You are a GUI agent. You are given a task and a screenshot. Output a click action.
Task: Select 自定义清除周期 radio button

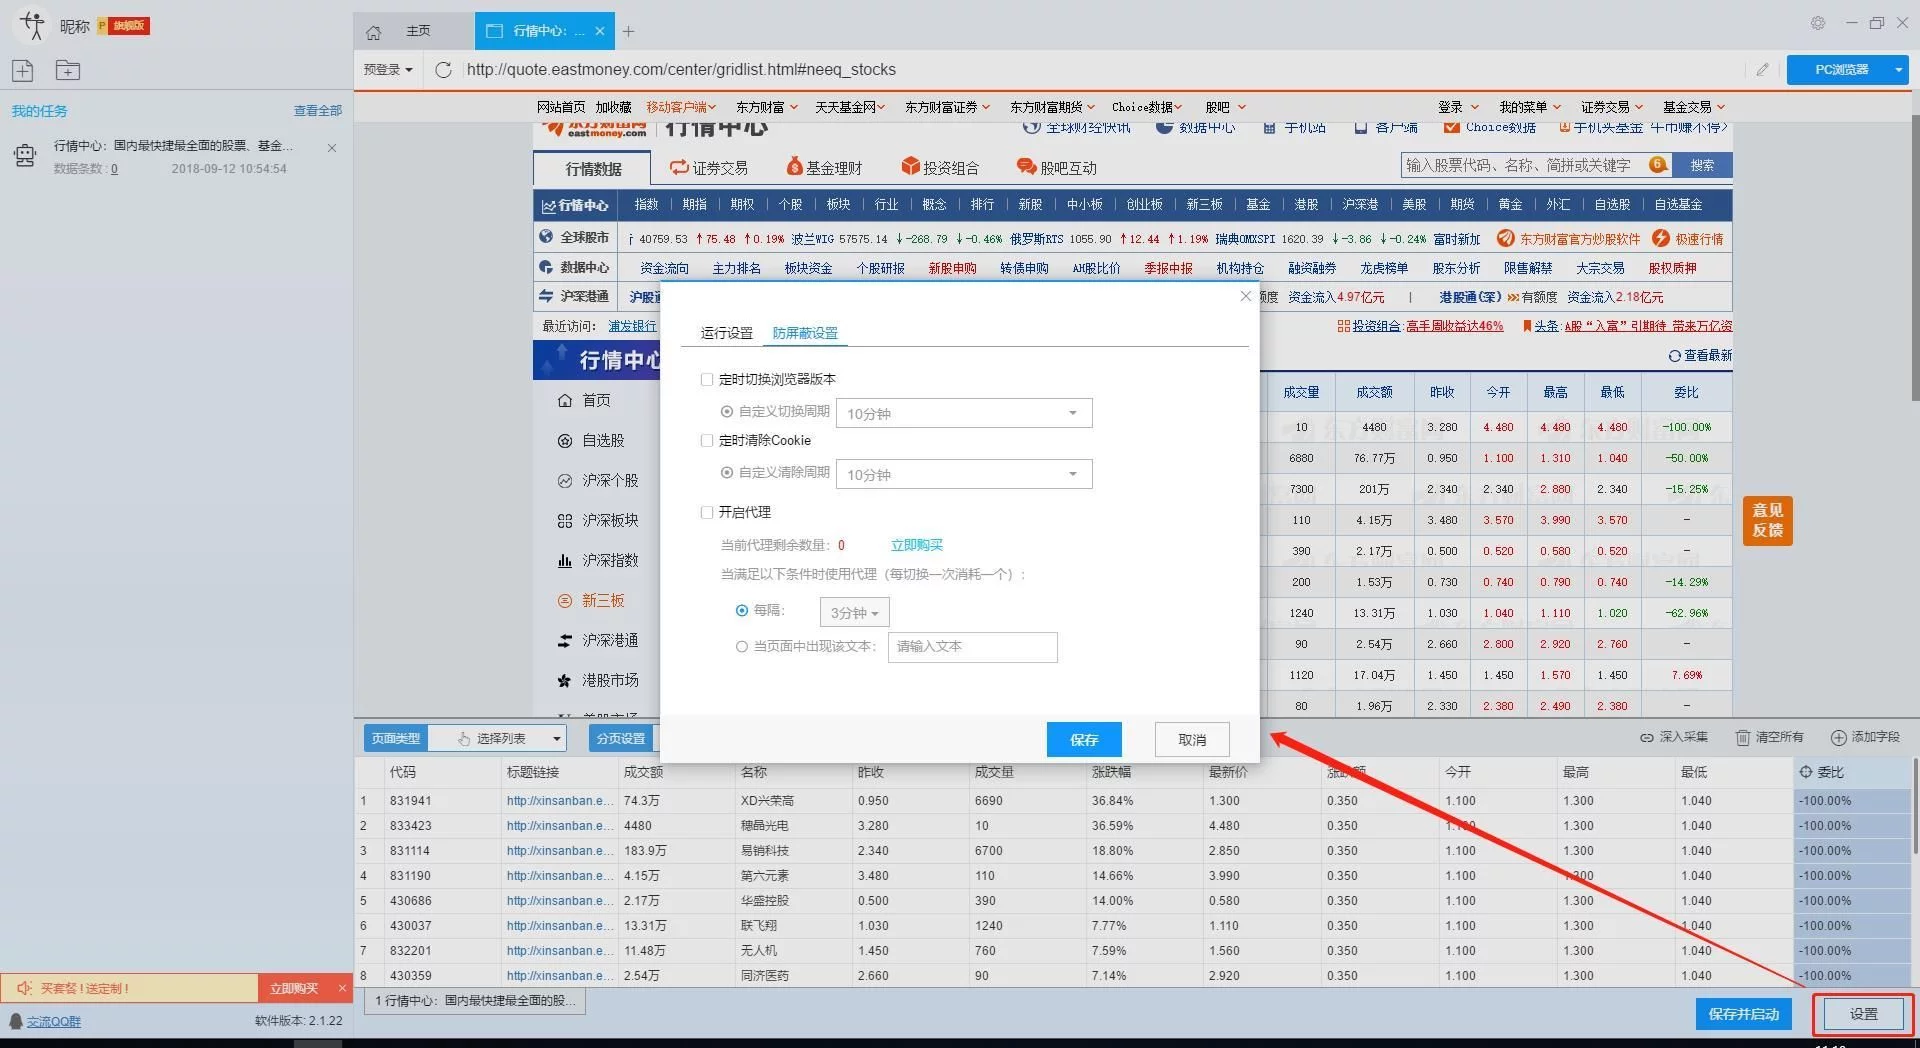[x=727, y=472]
